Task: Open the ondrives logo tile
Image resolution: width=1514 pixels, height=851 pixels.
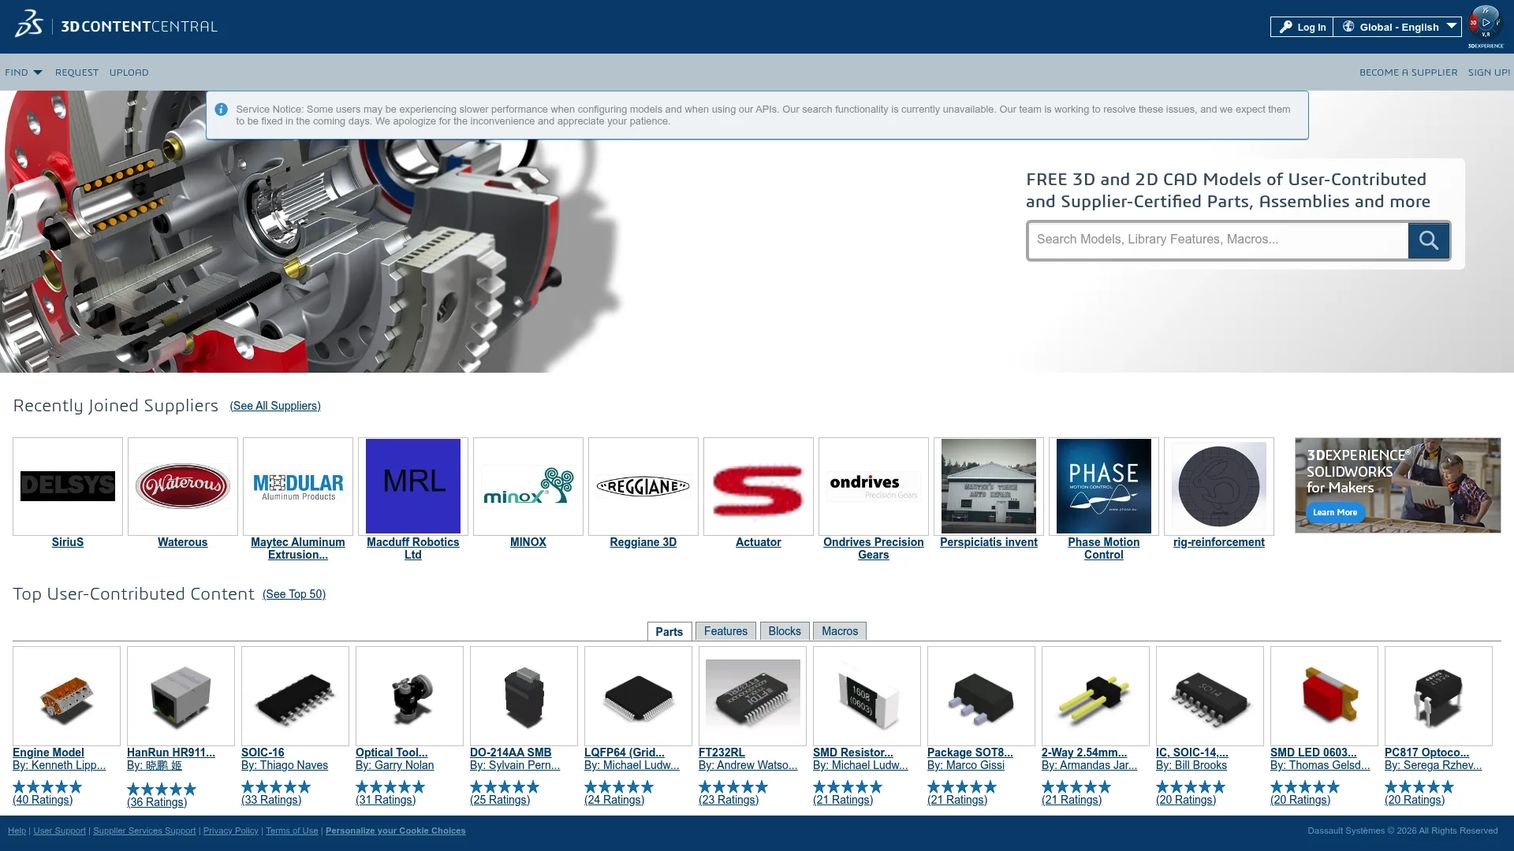Action: point(873,486)
